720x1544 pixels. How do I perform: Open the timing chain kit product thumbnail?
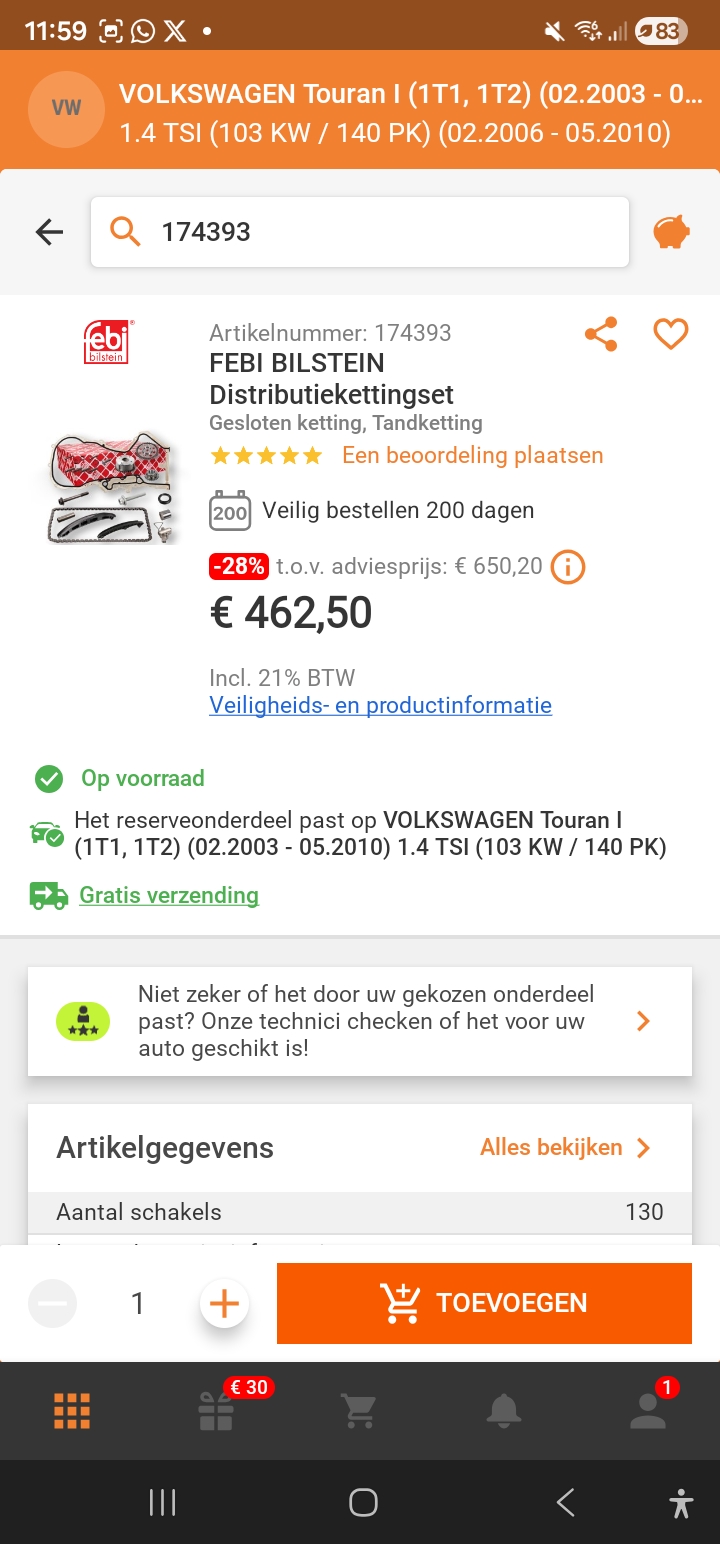coord(110,487)
